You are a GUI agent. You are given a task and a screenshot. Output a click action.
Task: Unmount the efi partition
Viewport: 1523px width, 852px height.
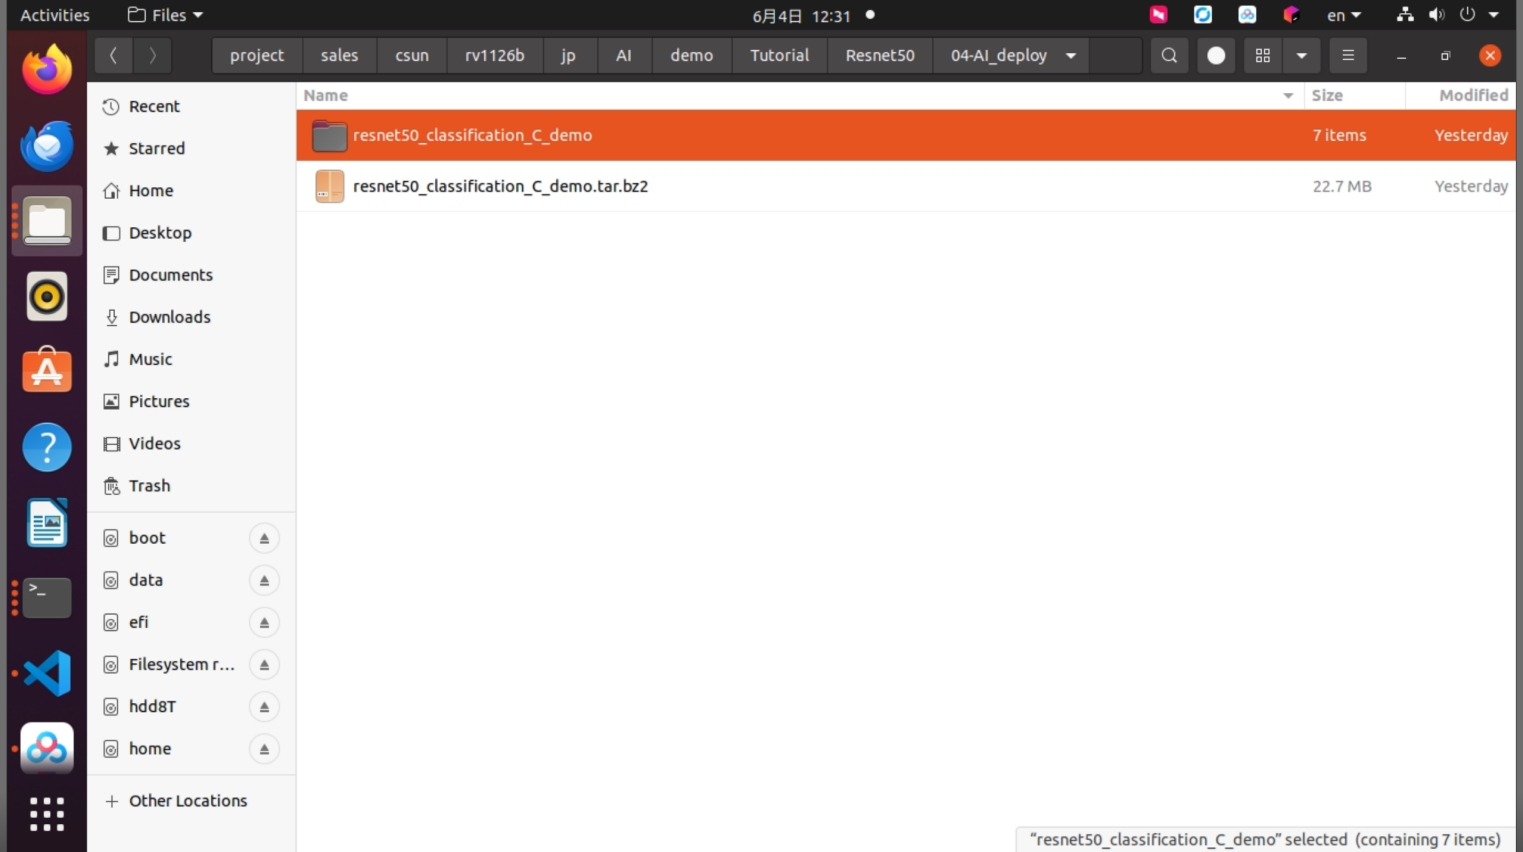(264, 622)
